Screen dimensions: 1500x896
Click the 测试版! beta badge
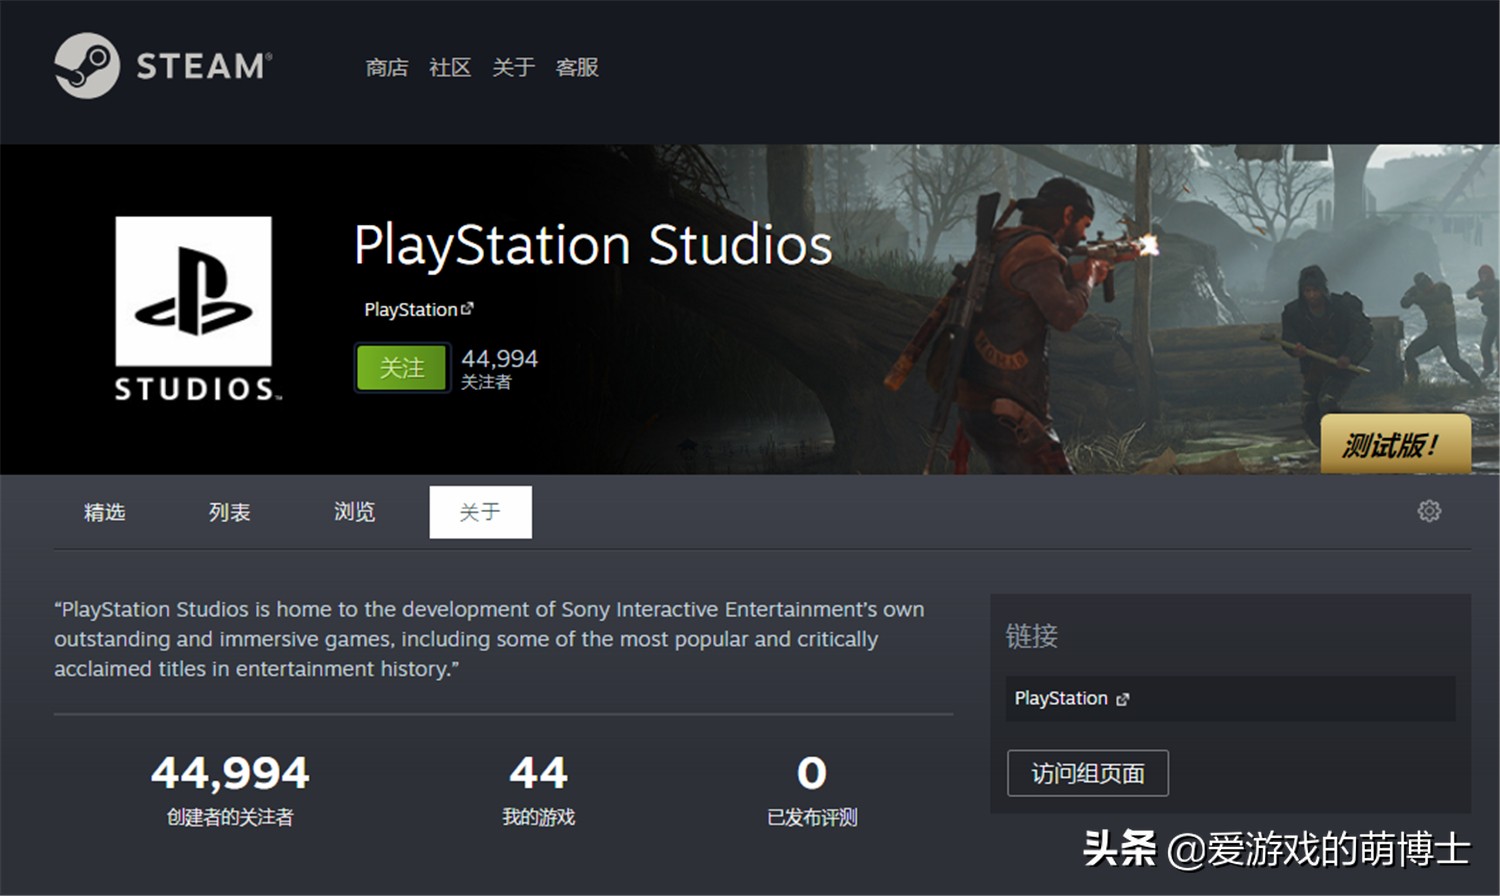pyautogui.click(x=1395, y=444)
